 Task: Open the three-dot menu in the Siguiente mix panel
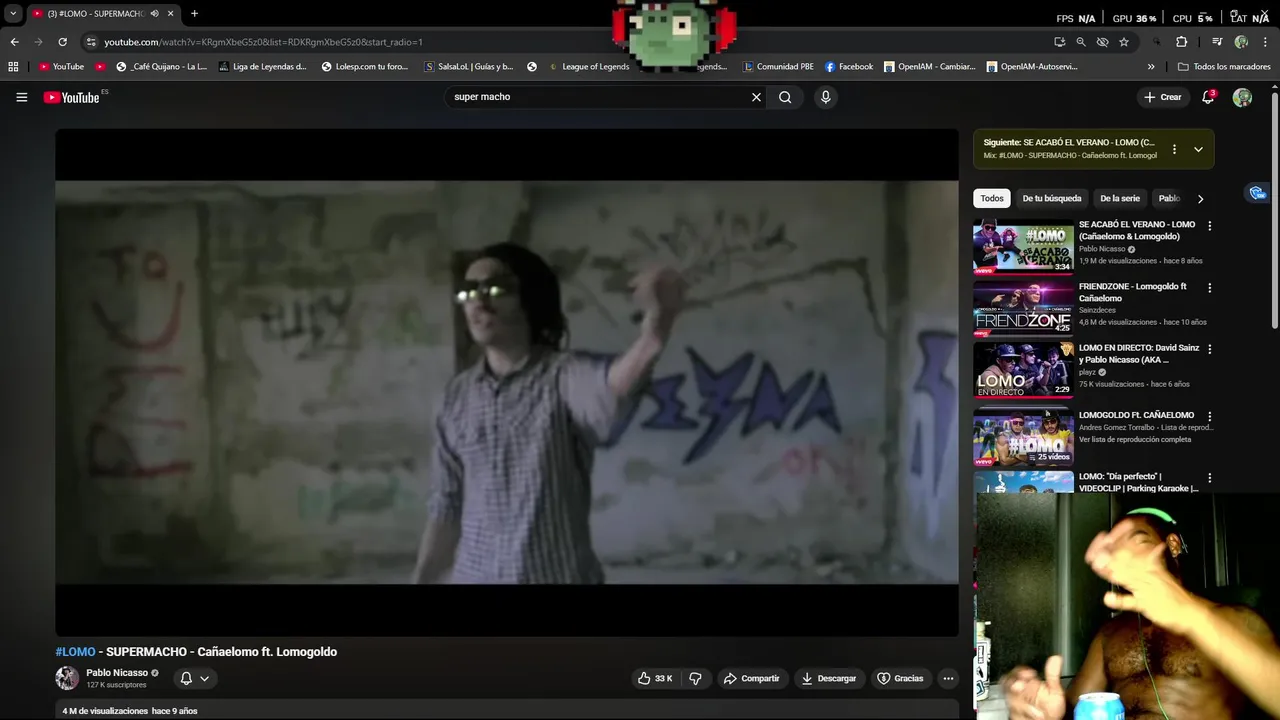pos(1174,149)
